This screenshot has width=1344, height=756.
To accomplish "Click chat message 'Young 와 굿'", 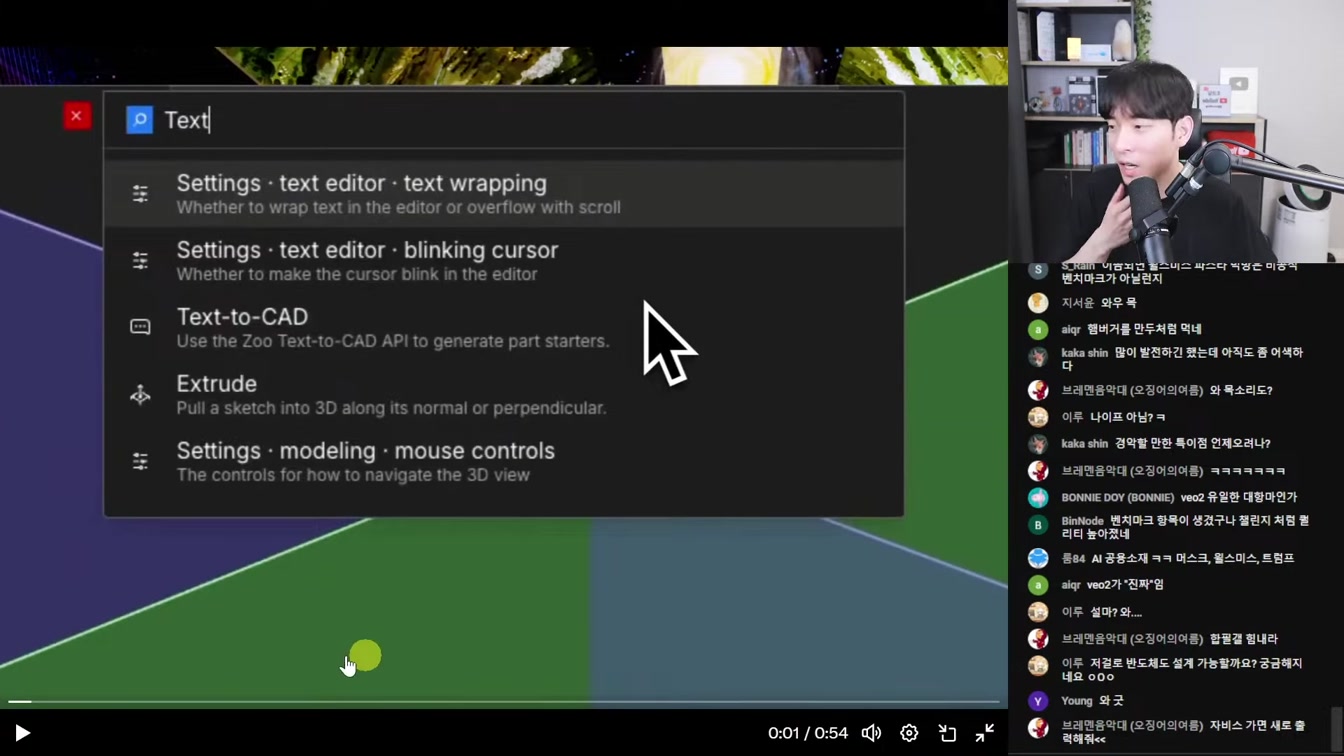I will click(1092, 701).
